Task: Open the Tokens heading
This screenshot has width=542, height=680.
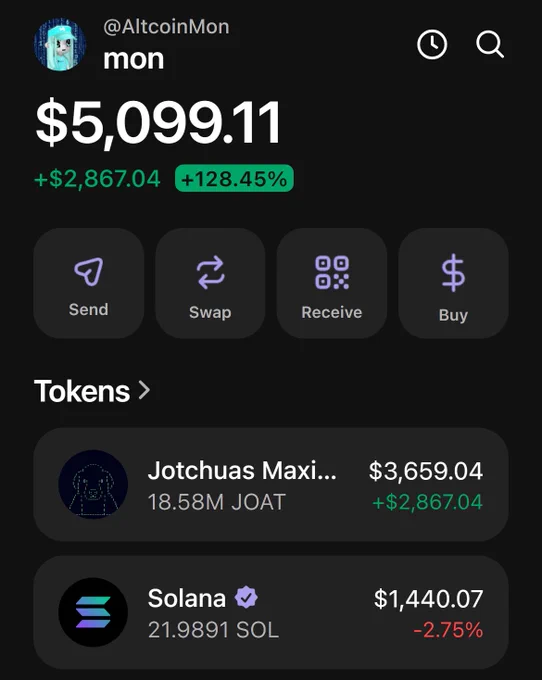Action: pos(82,391)
